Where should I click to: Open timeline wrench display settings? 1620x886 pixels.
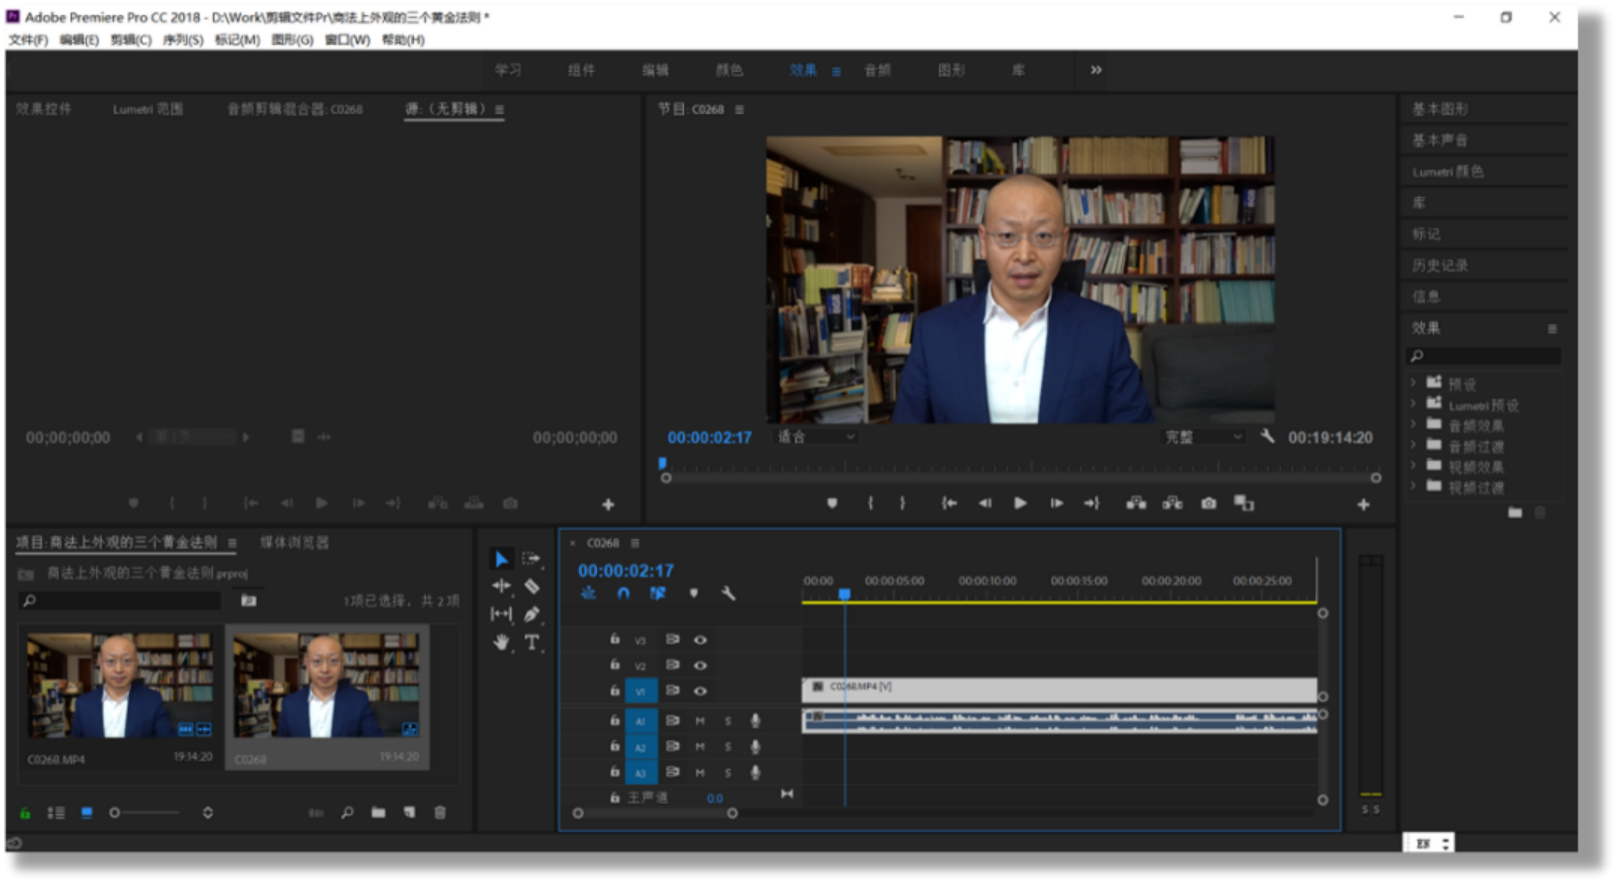click(x=728, y=593)
